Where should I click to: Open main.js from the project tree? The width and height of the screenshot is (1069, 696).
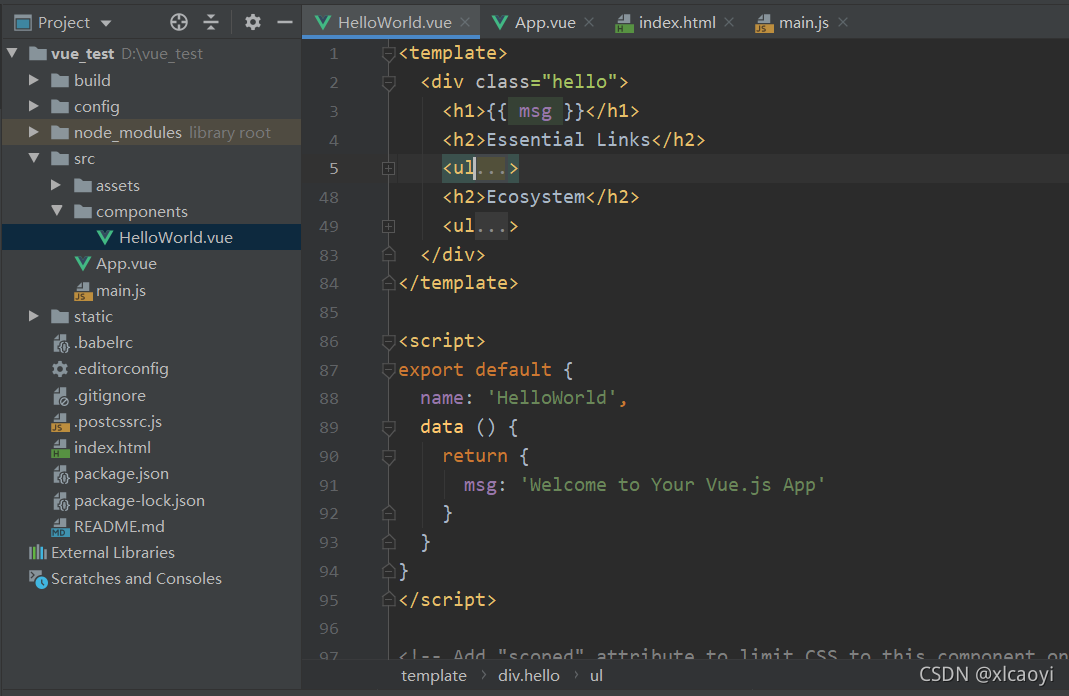click(x=121, y=290)
